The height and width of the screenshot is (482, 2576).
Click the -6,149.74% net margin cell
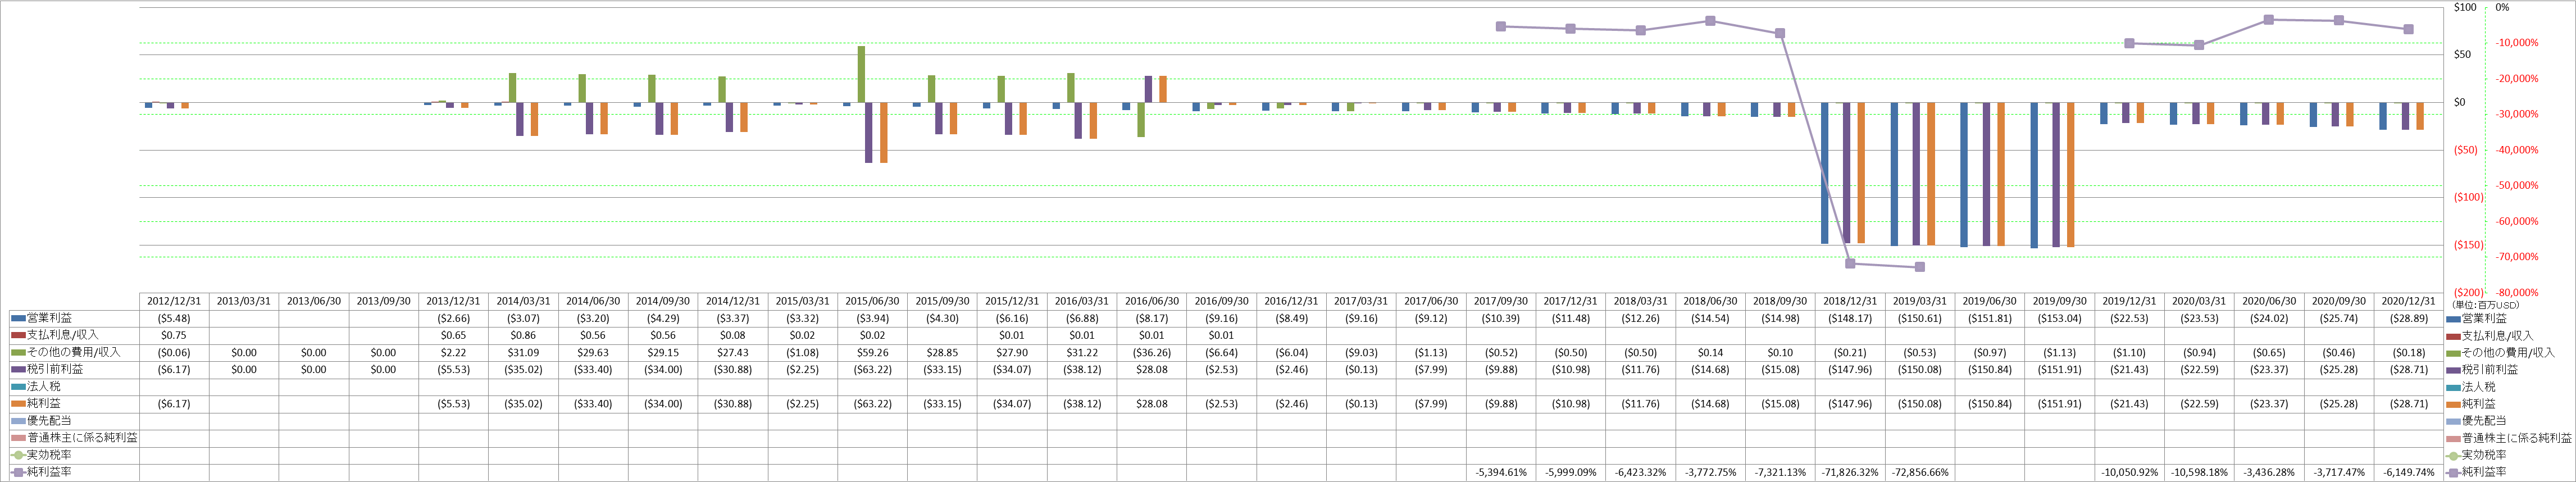(x=2408, y=472)
